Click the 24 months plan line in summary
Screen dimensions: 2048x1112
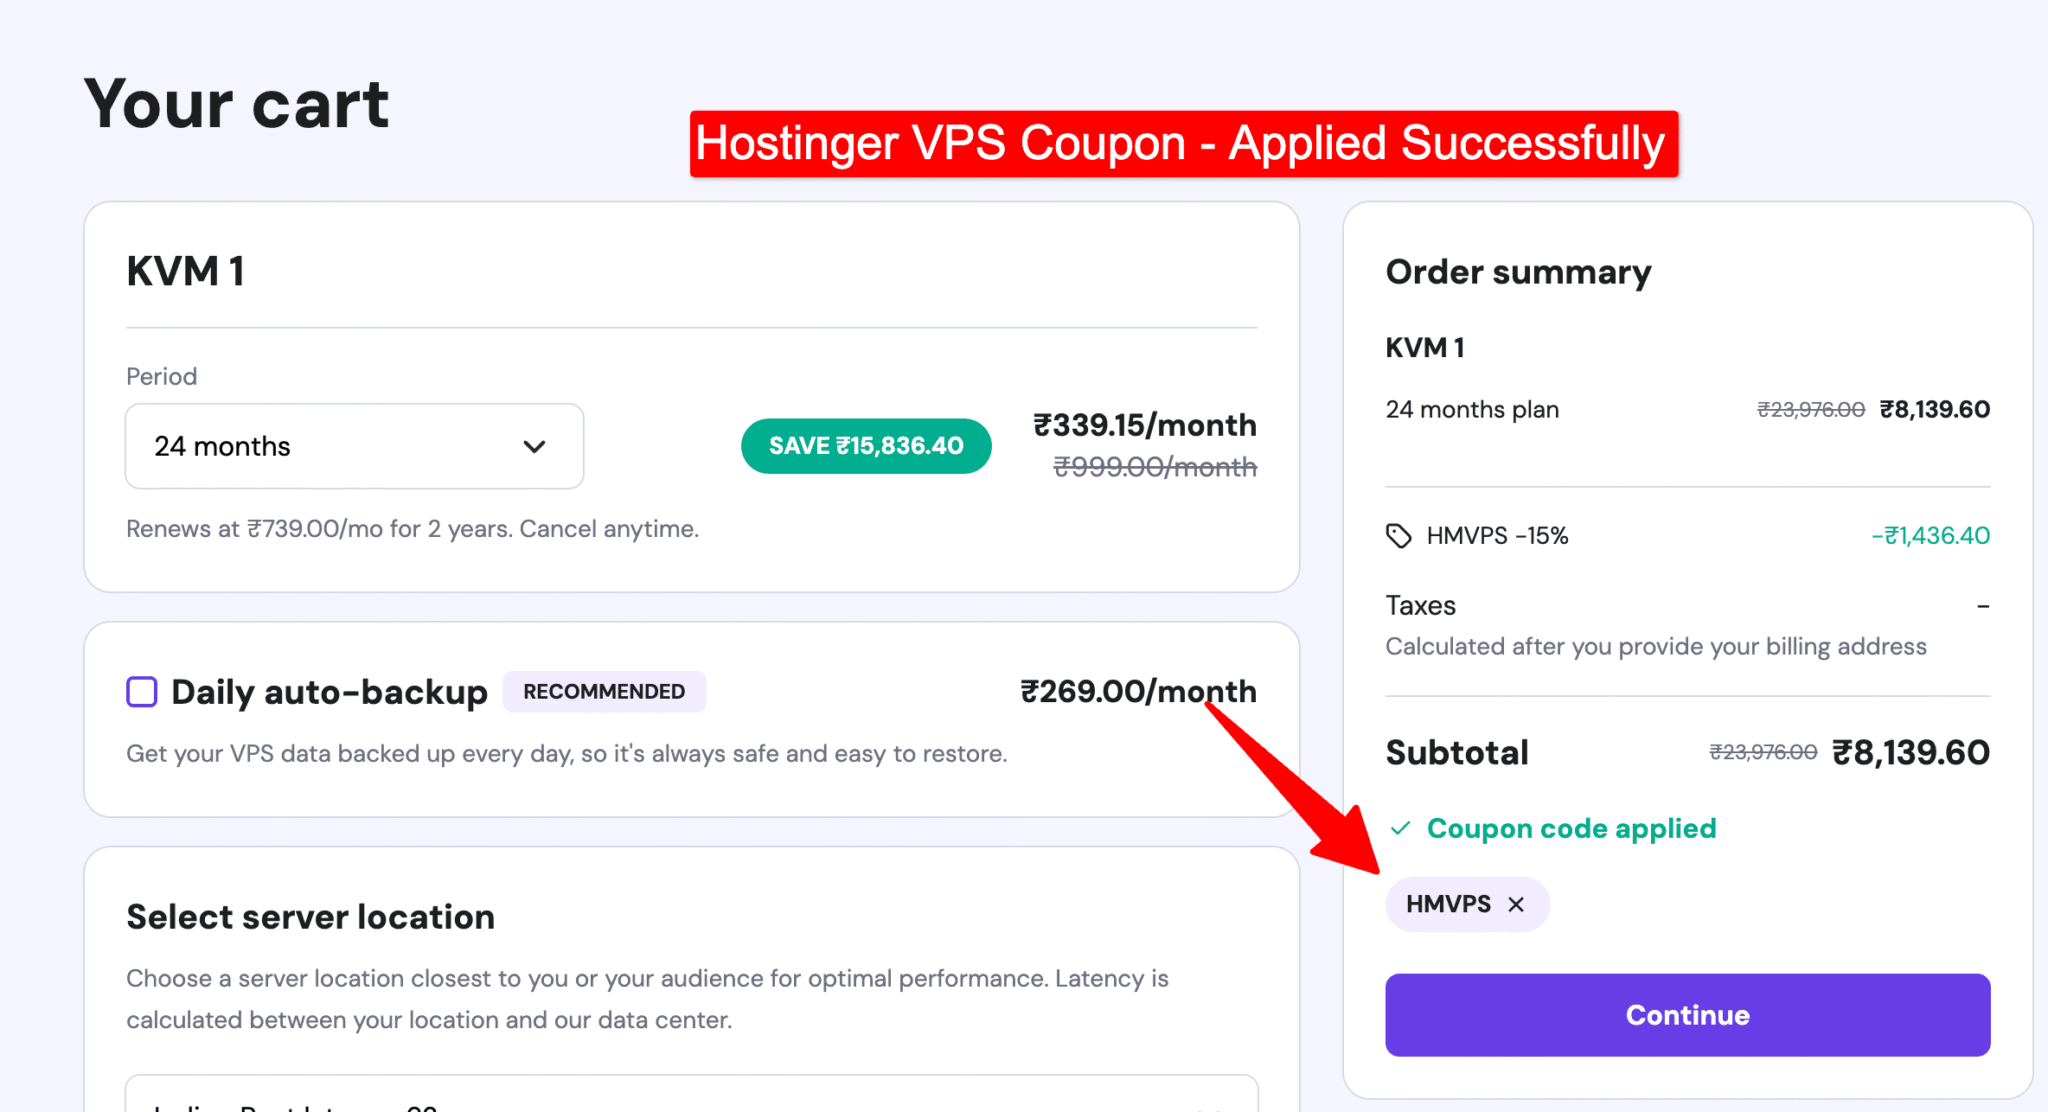[x=1471, y=409]
